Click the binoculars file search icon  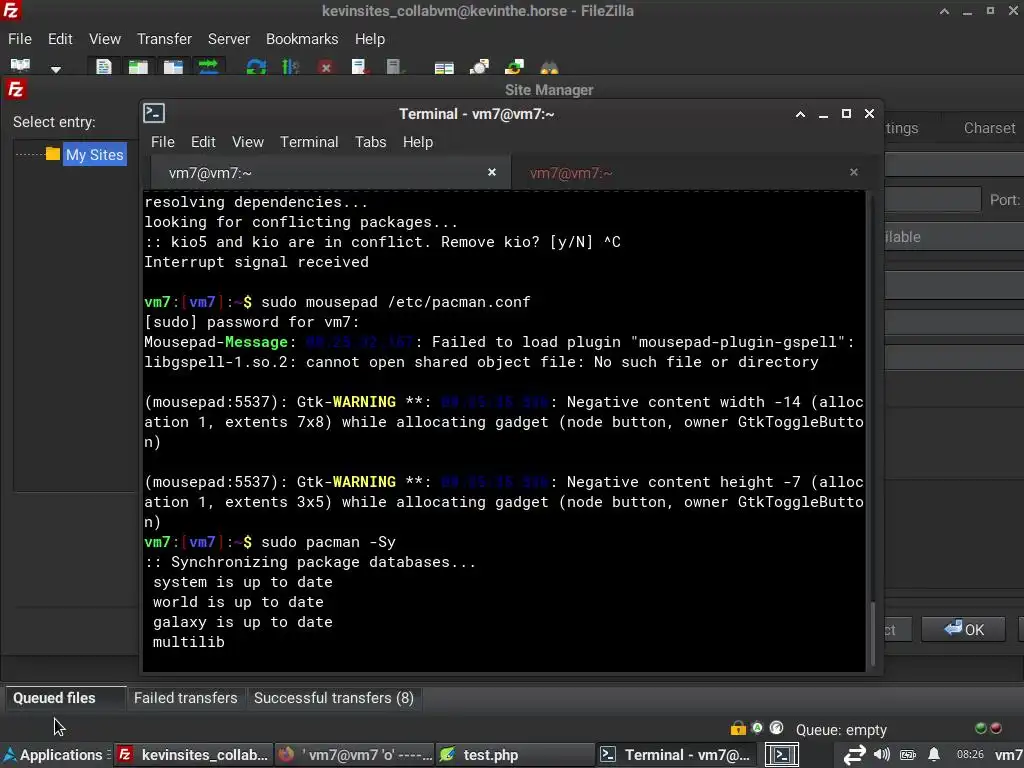click(x=549, y=67)
